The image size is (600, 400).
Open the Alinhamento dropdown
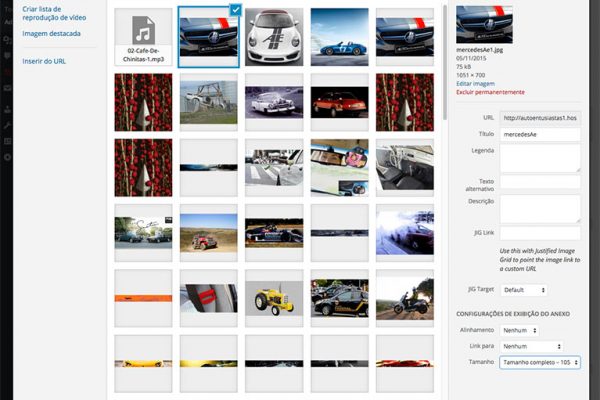coord(520,330)
